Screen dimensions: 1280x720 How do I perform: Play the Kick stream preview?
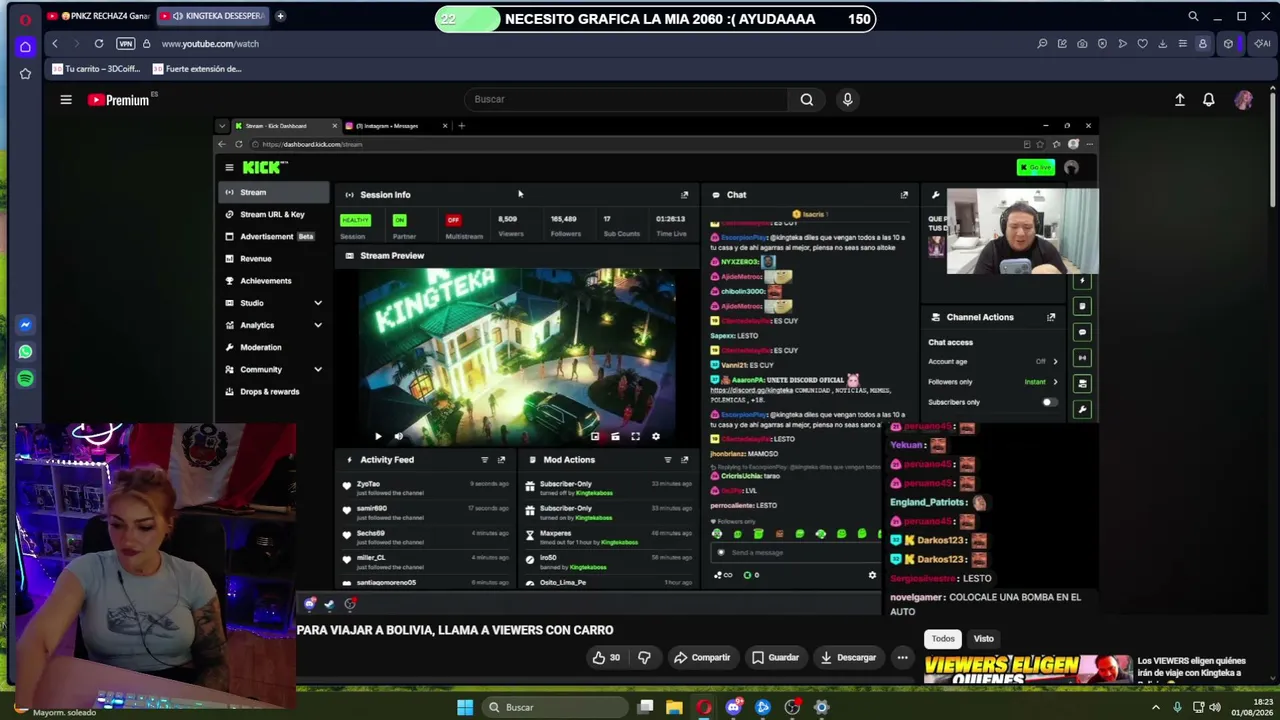[377, 436]
